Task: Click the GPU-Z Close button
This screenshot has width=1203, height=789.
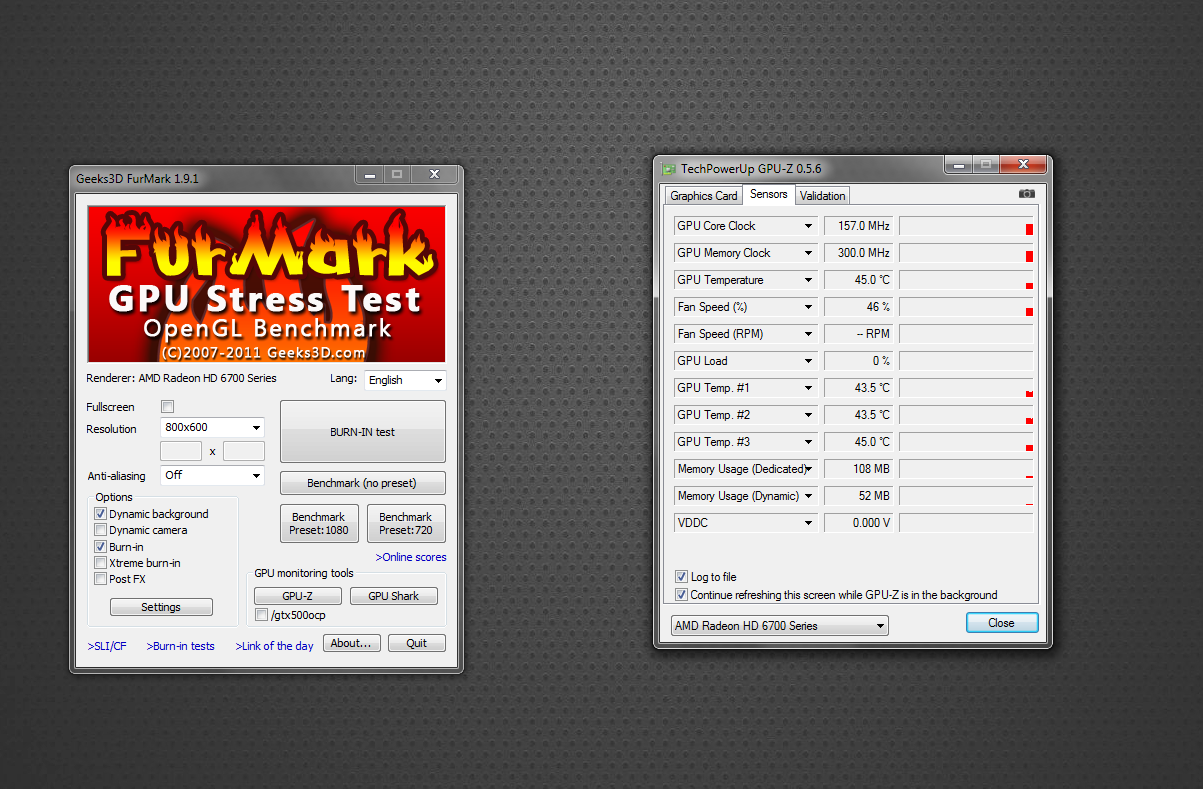Action: click(1002, 622)
